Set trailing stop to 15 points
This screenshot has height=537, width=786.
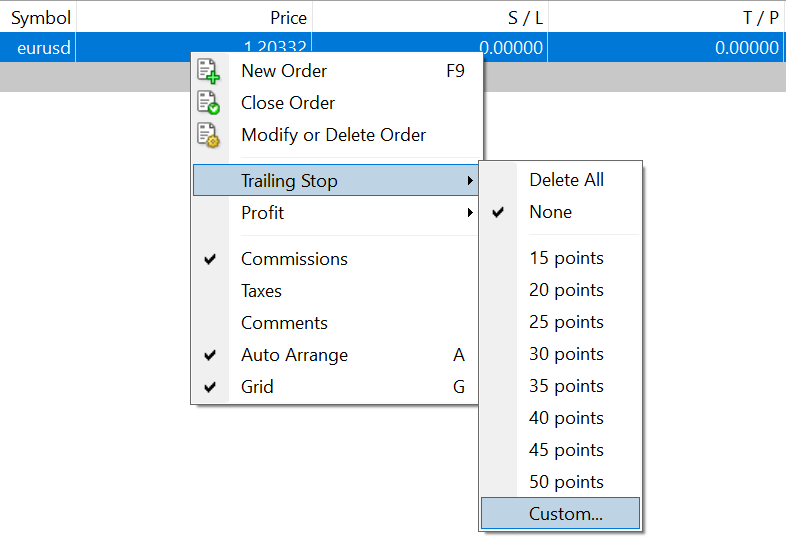[560, 258]
